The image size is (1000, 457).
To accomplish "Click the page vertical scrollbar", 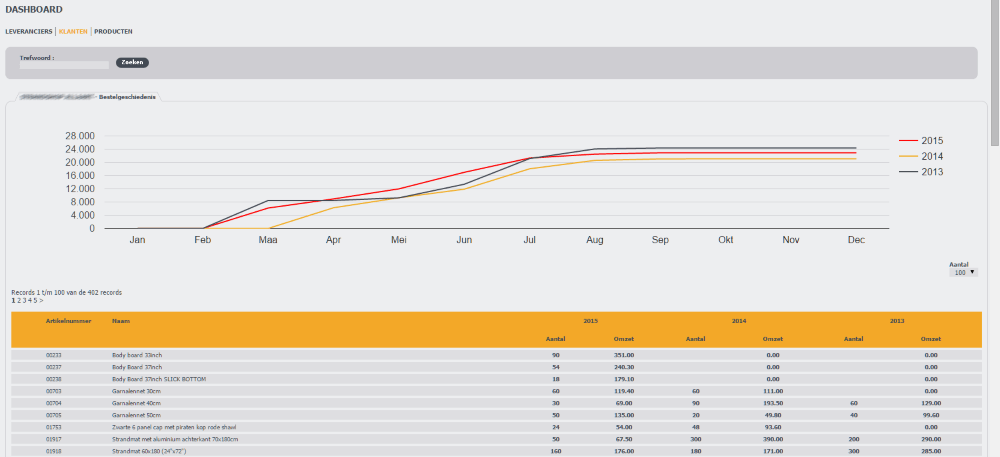I will (x=994, y=250).
